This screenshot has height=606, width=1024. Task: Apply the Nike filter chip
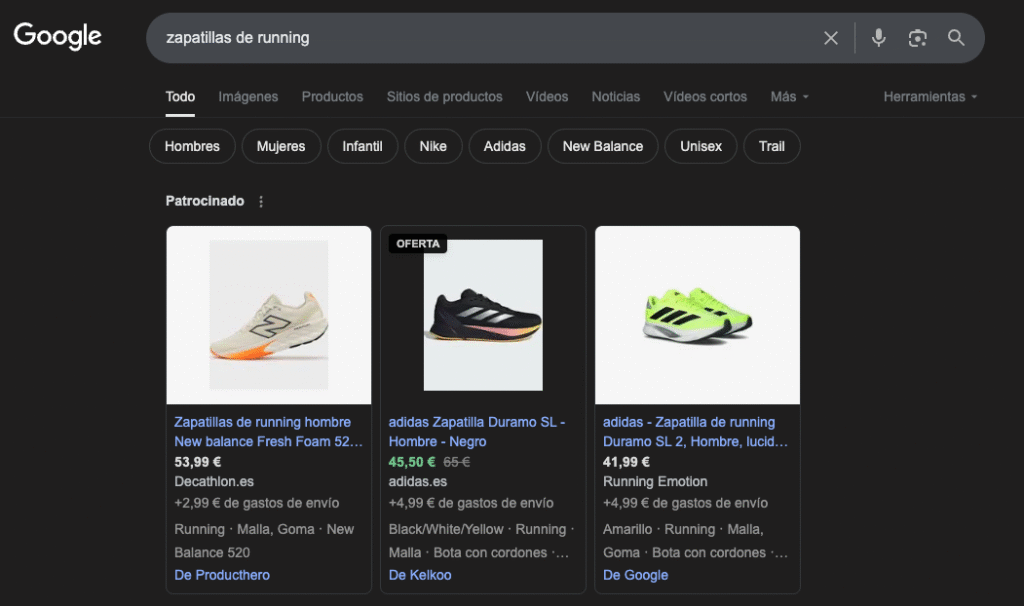(433, 146)
